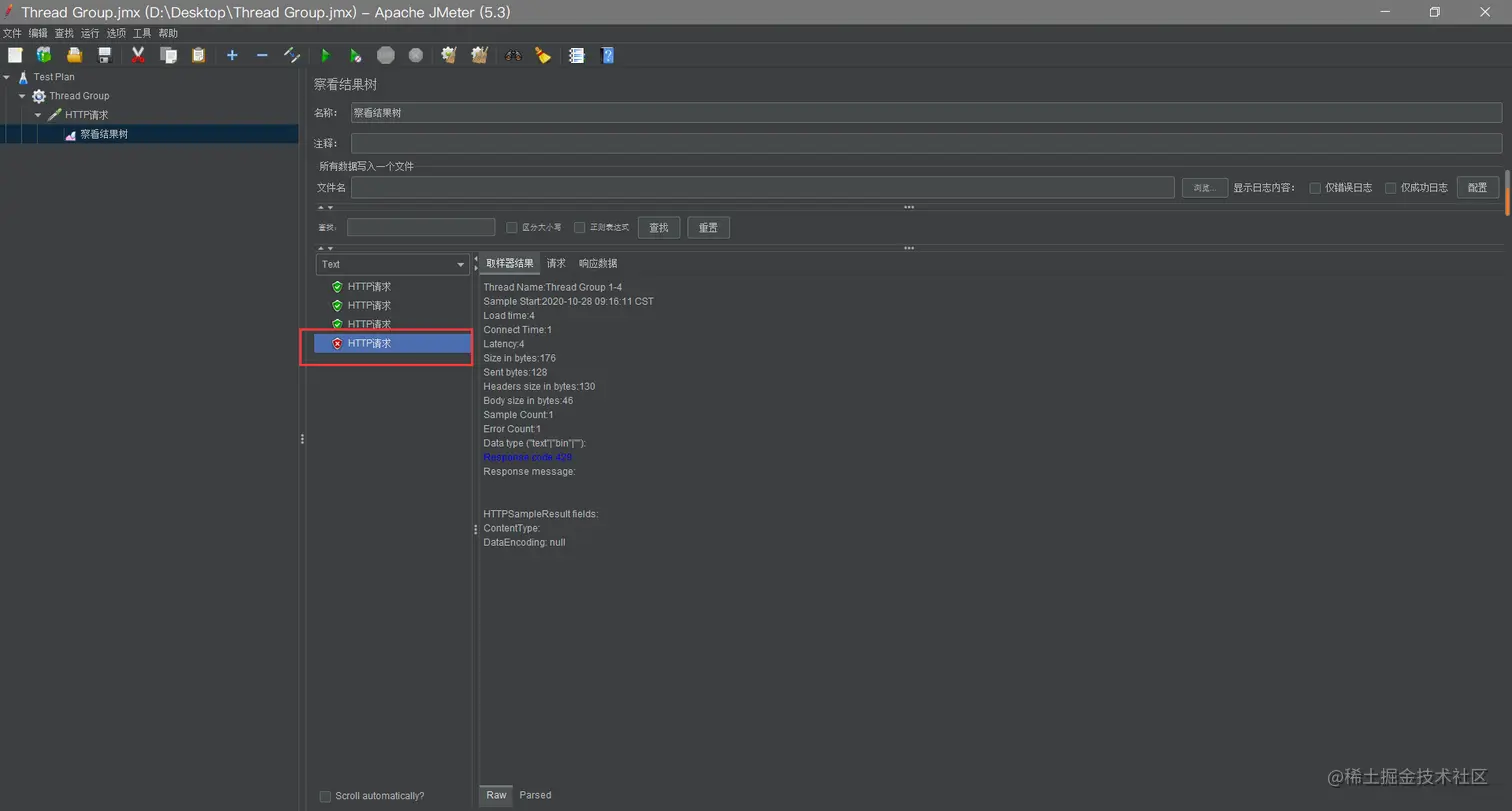Collapse the Test Plan tree arrow

tap(7, 77)
